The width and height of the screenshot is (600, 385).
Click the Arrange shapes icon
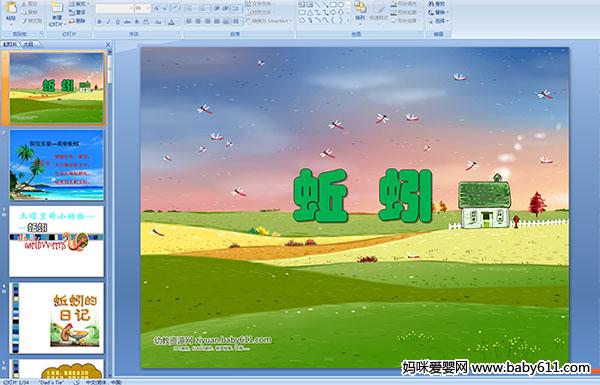click(x=360, y=8)
